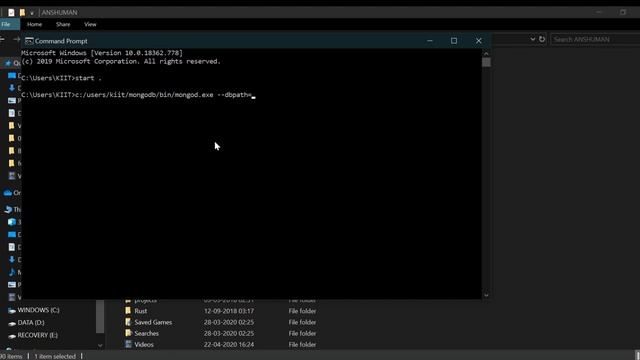Click the Saved Games folder icon

128,322
